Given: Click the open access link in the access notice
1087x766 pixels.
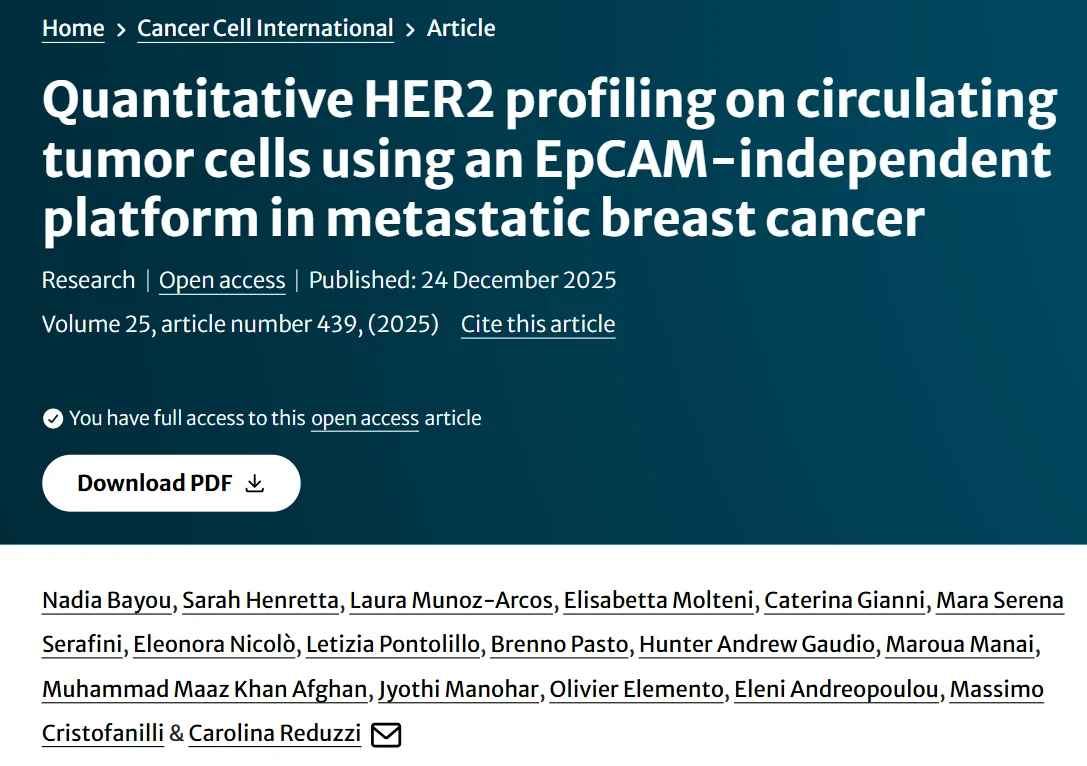Looking at the screenshot, I should 364,418.
